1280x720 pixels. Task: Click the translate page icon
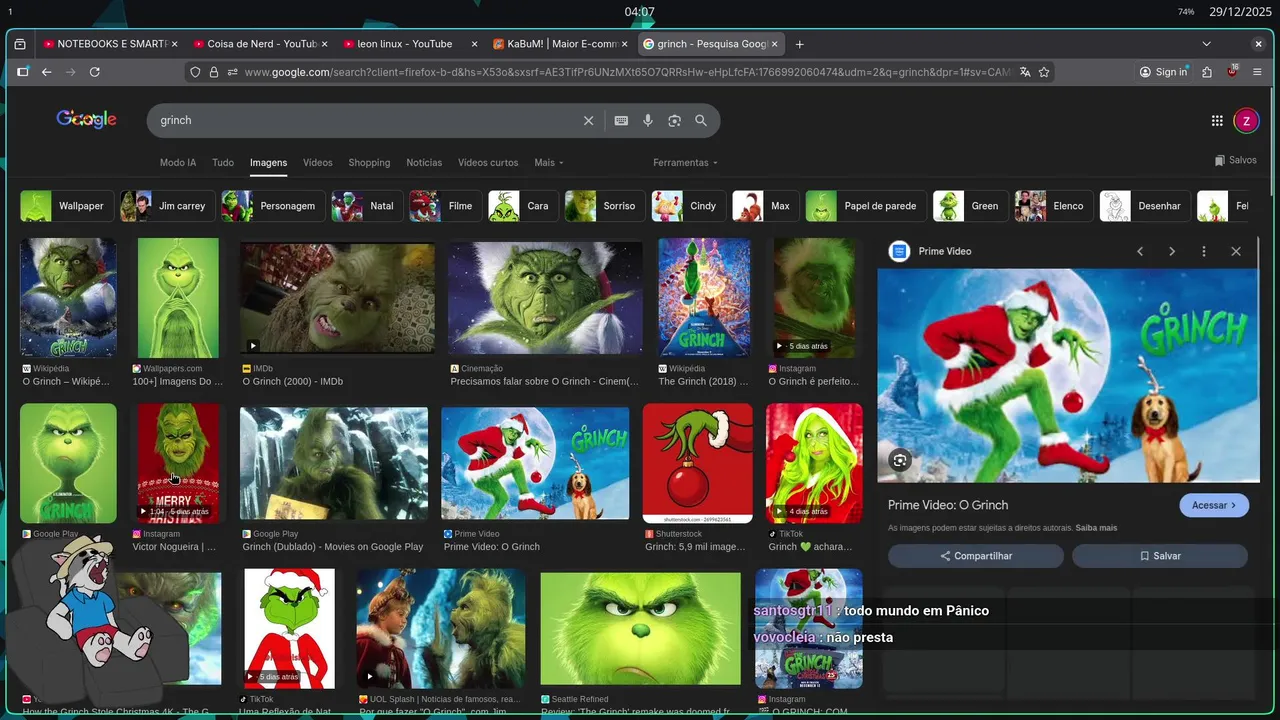pos(1025,72)
